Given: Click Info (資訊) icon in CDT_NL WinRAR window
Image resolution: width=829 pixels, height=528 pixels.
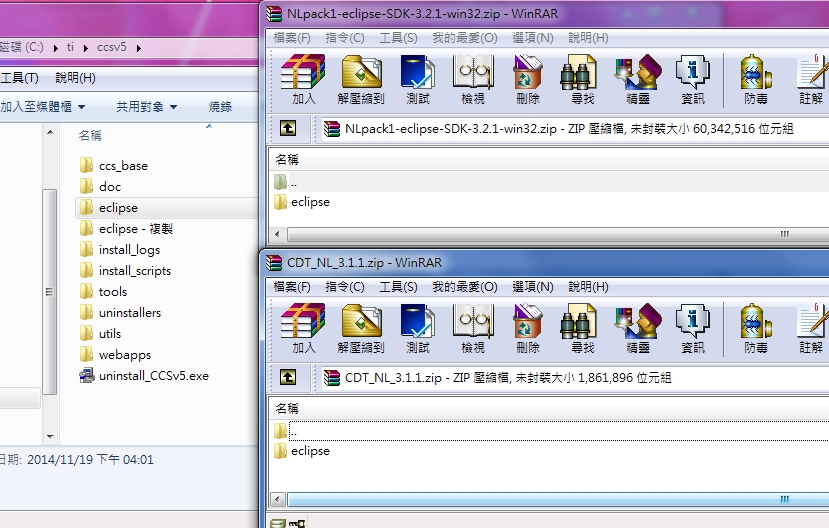Looking at the screenshot, I should point(693,328).
